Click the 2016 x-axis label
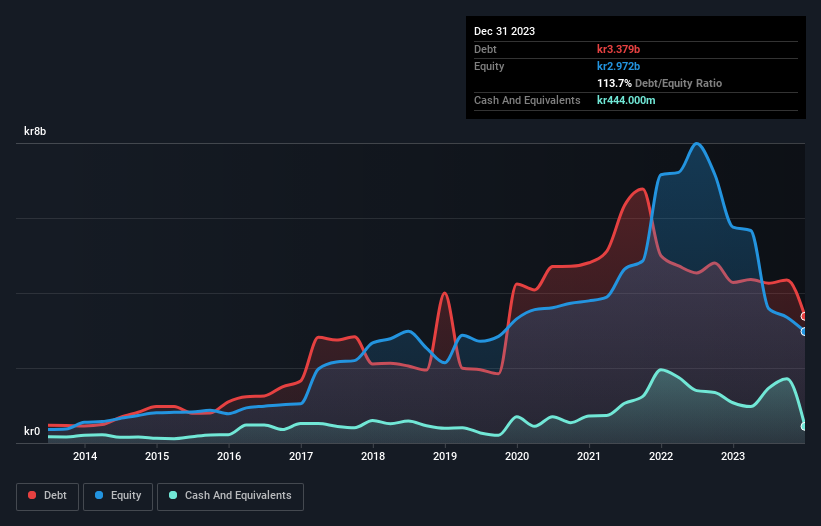The image size is (821, 526). (229, 456)
